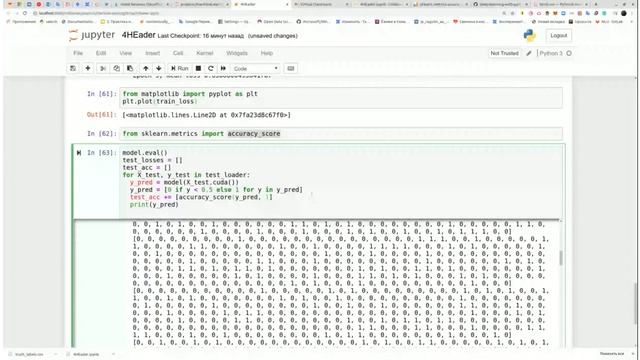
Task: Run the selected cell
Action: 180,69
